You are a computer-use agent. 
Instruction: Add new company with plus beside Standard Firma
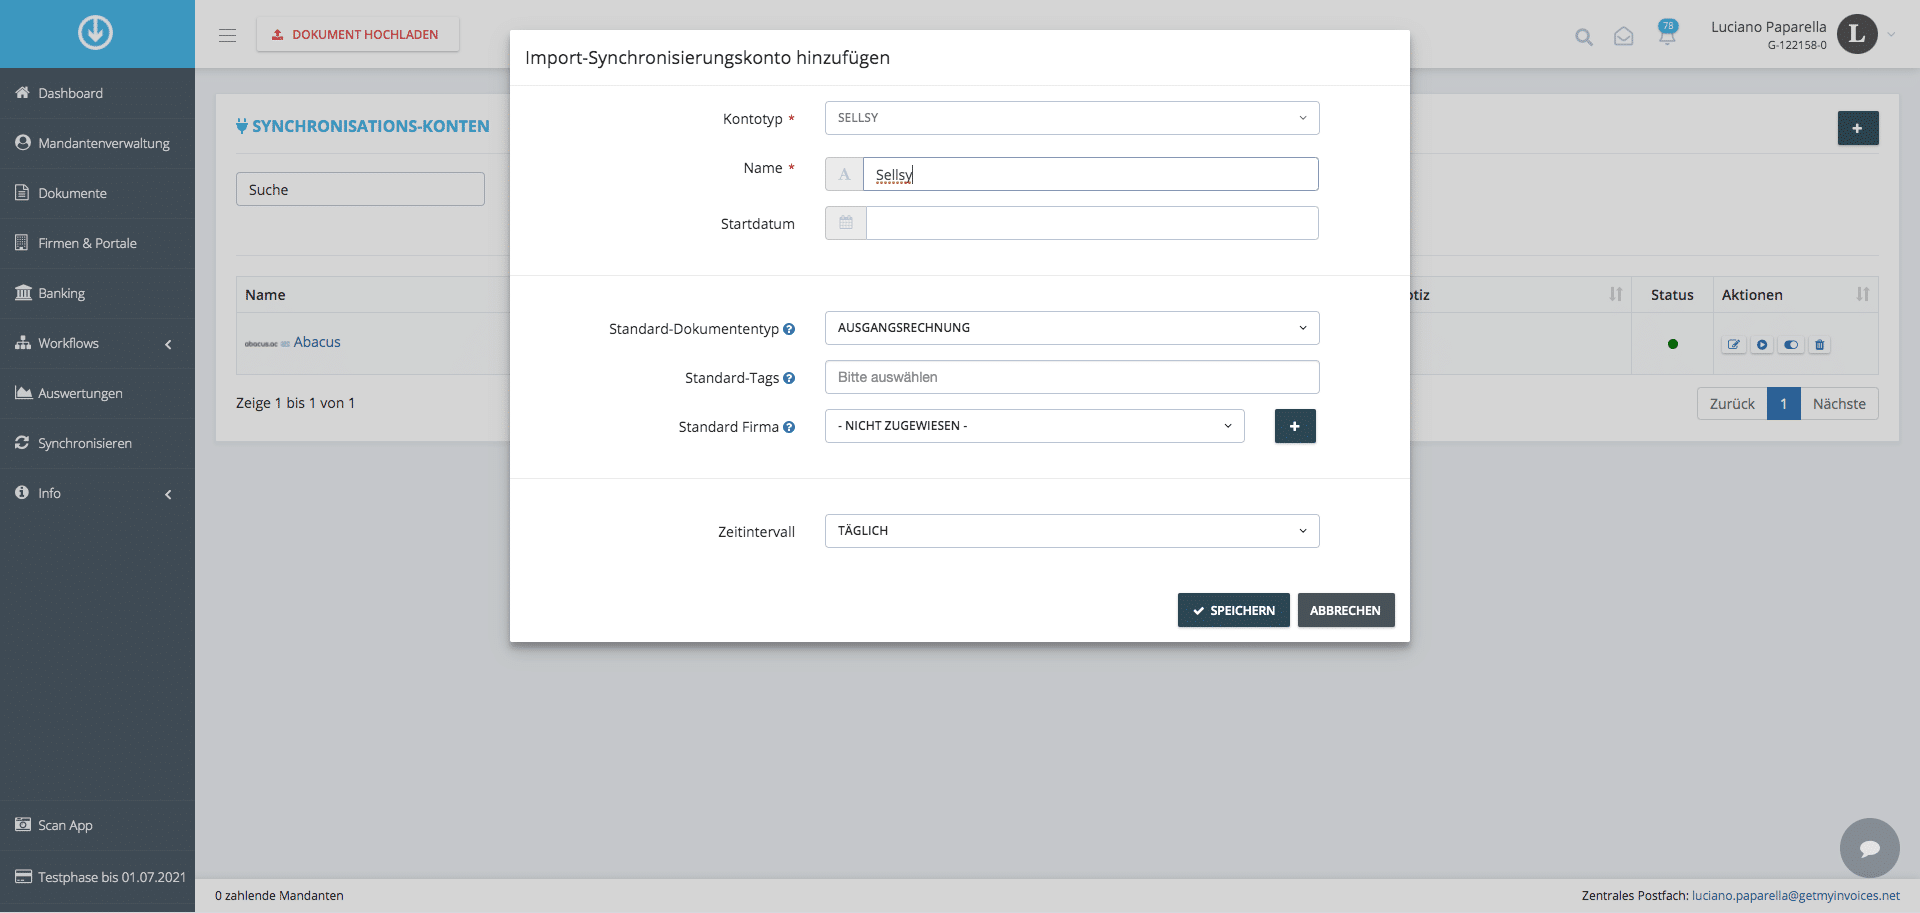pyautogui.click(x=1295, y=426)
